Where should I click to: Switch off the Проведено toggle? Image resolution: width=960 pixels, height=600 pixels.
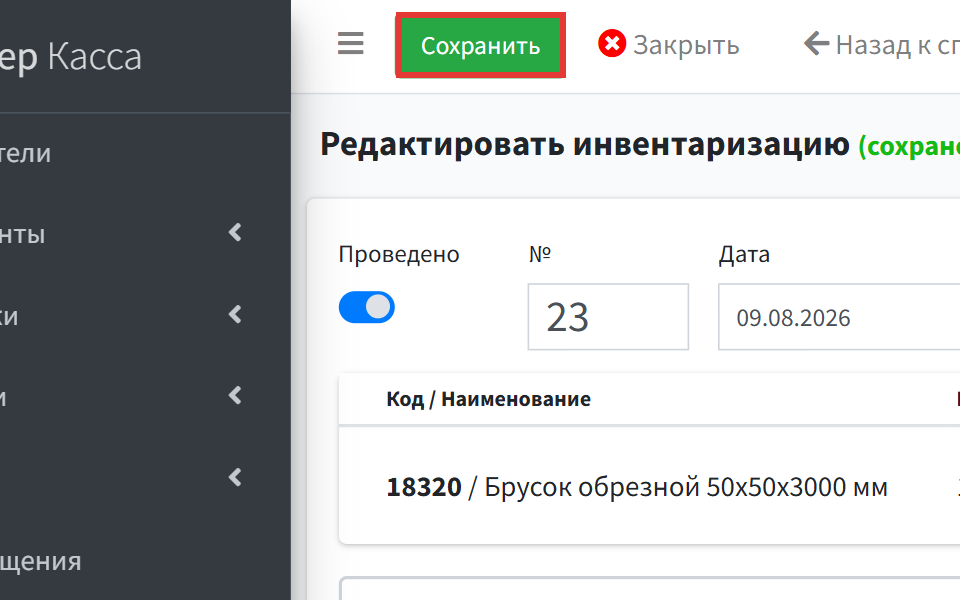pos(367,307)
